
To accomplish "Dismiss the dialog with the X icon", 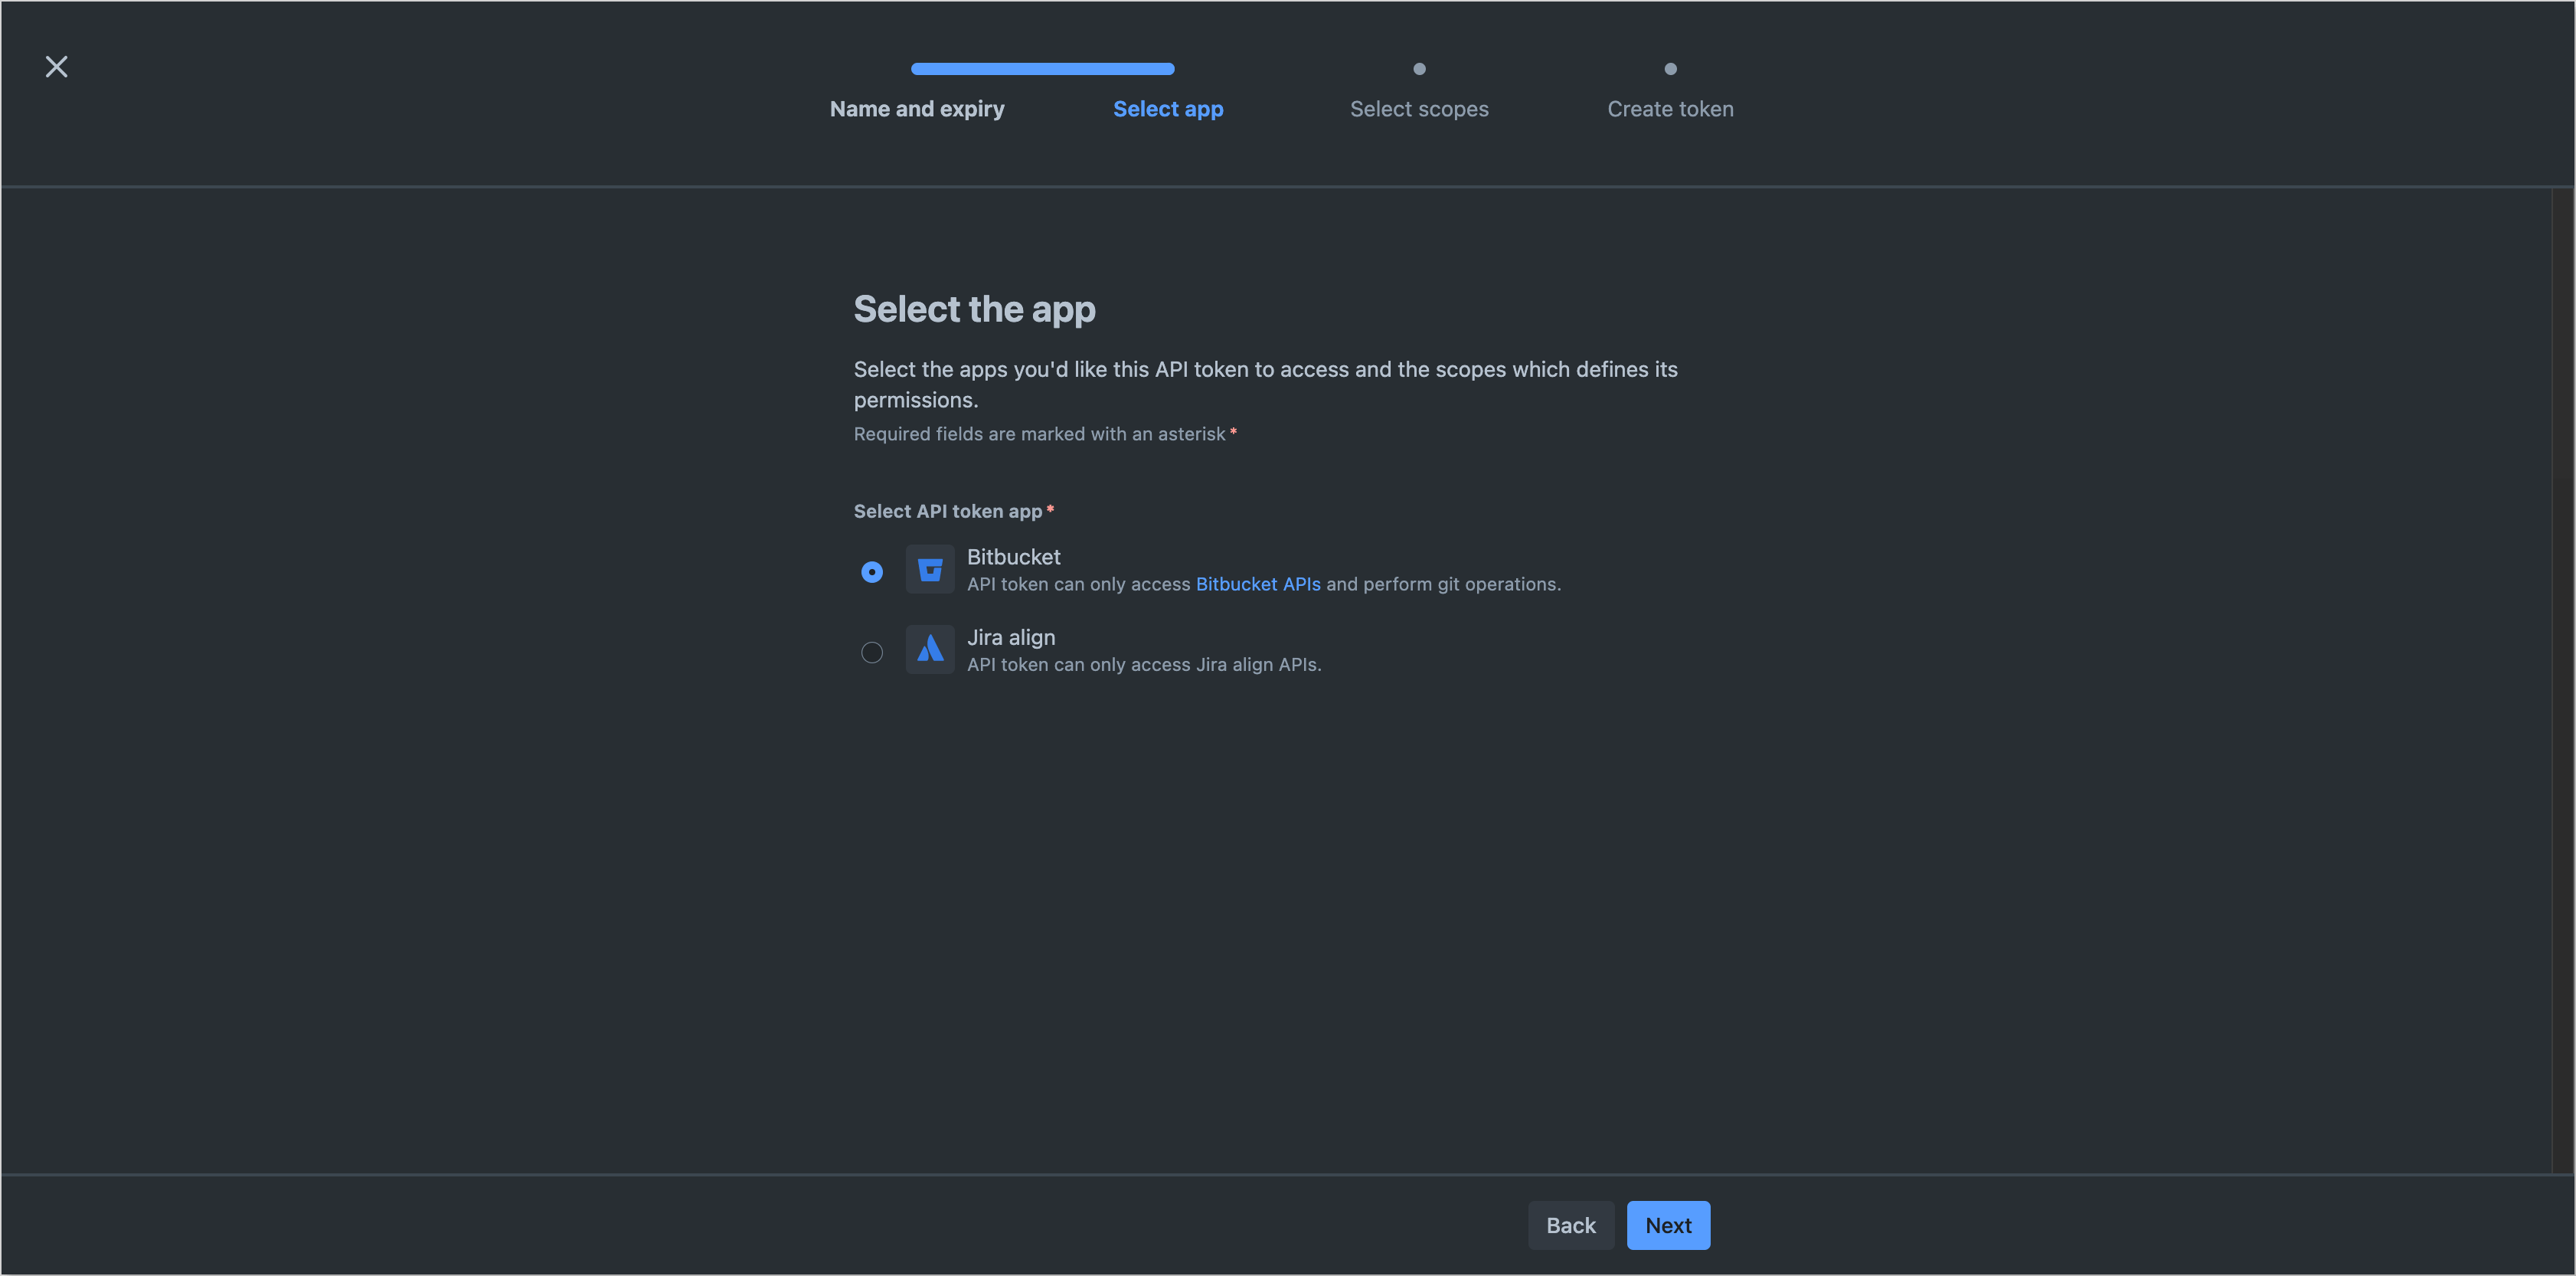I will pyautogui.click(x=56, y=66).
